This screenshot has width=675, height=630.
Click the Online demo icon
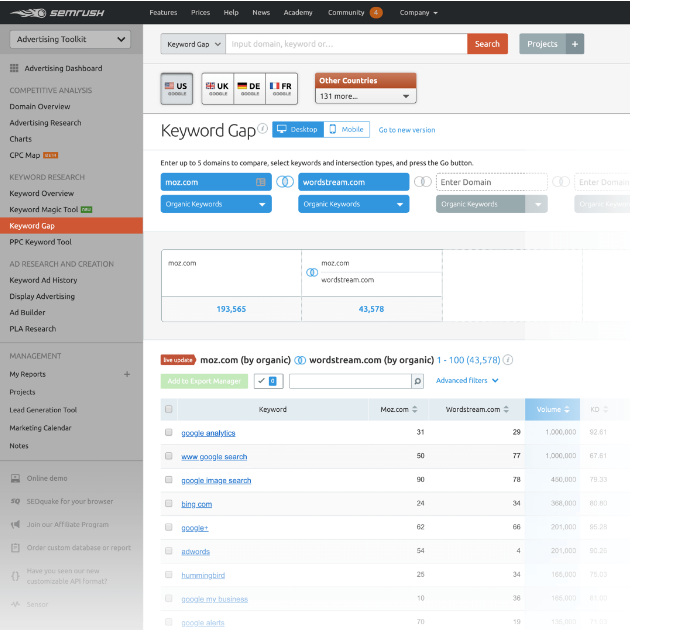click(x=15, y=478)
